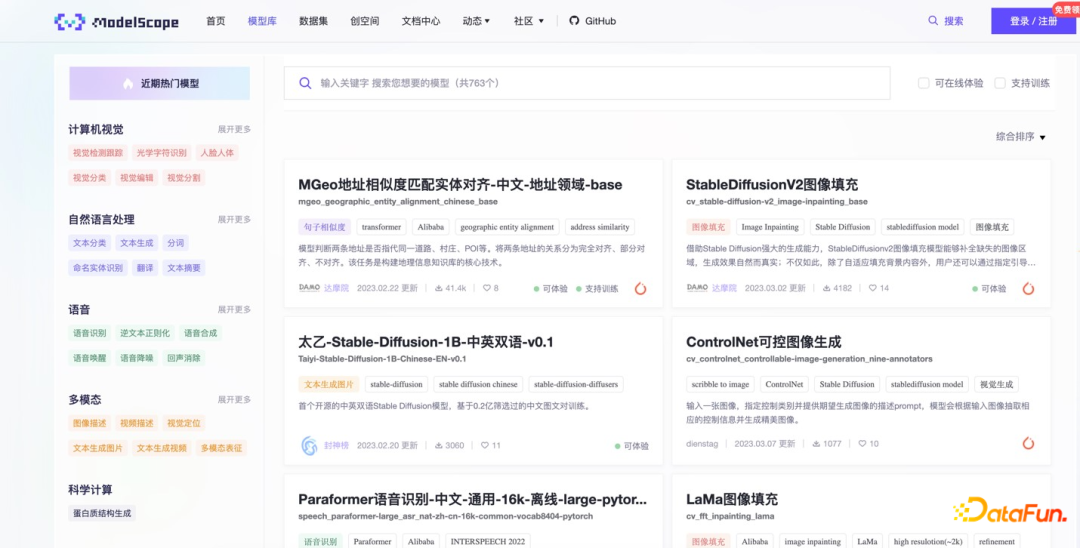Expand more under 多模态
1080x548 pixels.
[234, 399]
